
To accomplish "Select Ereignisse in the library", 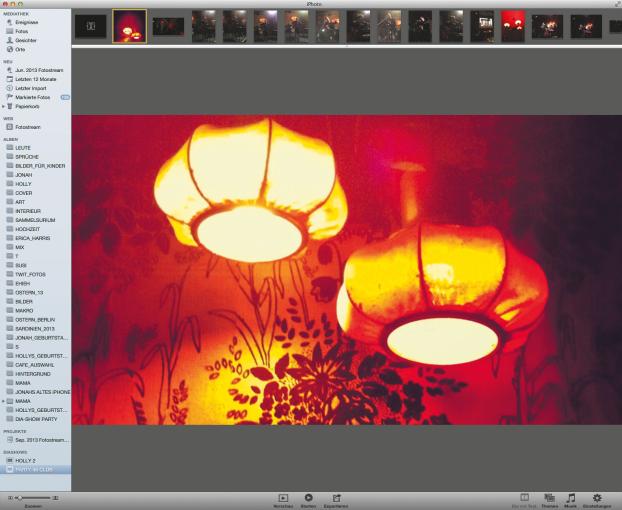I will 26,21.
